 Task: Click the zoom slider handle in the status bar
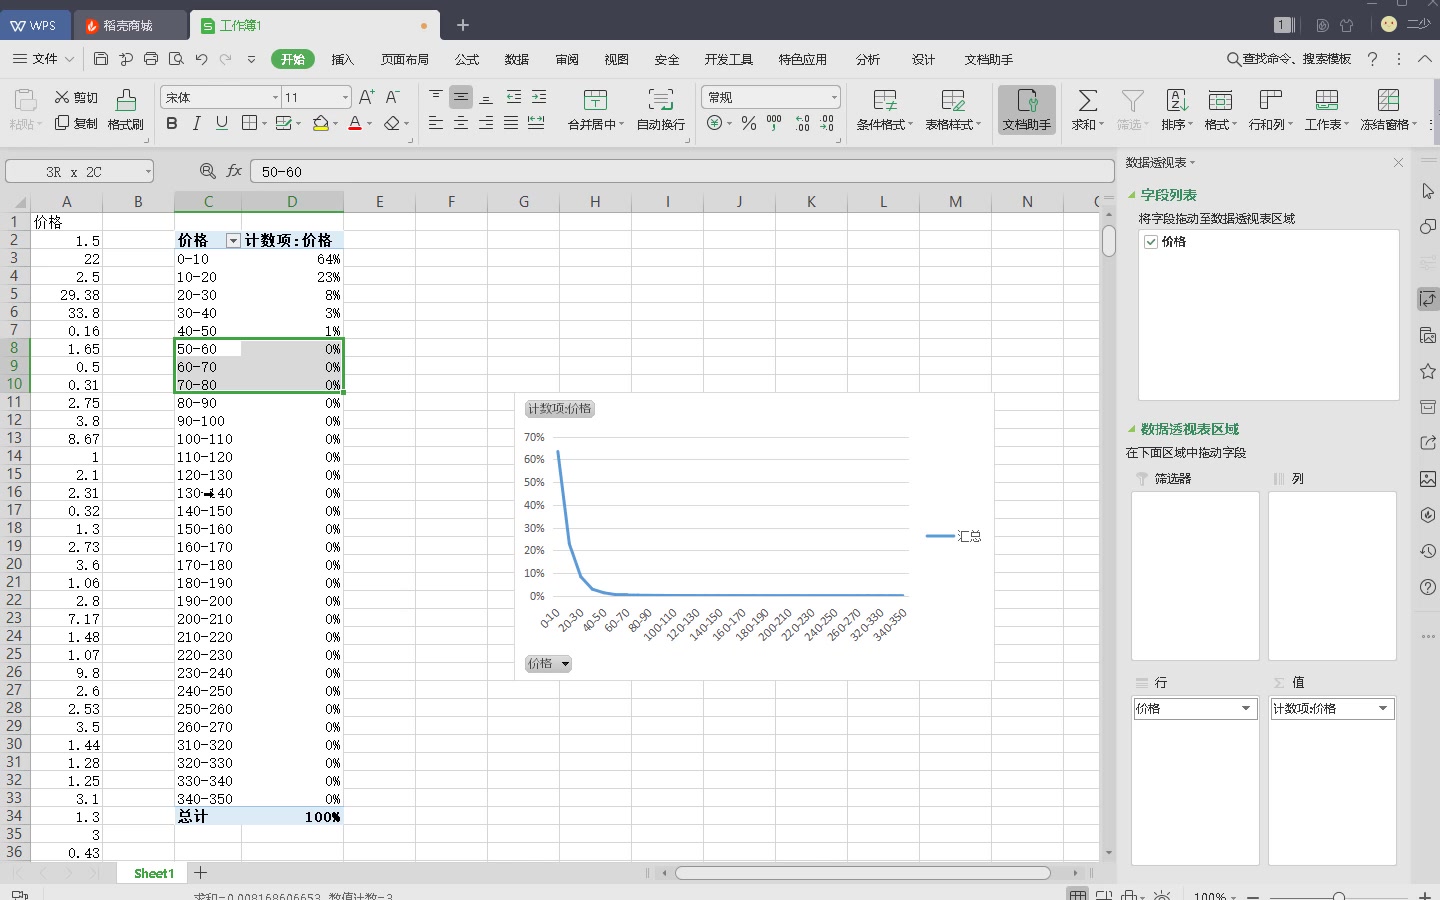click(1339, 896)
